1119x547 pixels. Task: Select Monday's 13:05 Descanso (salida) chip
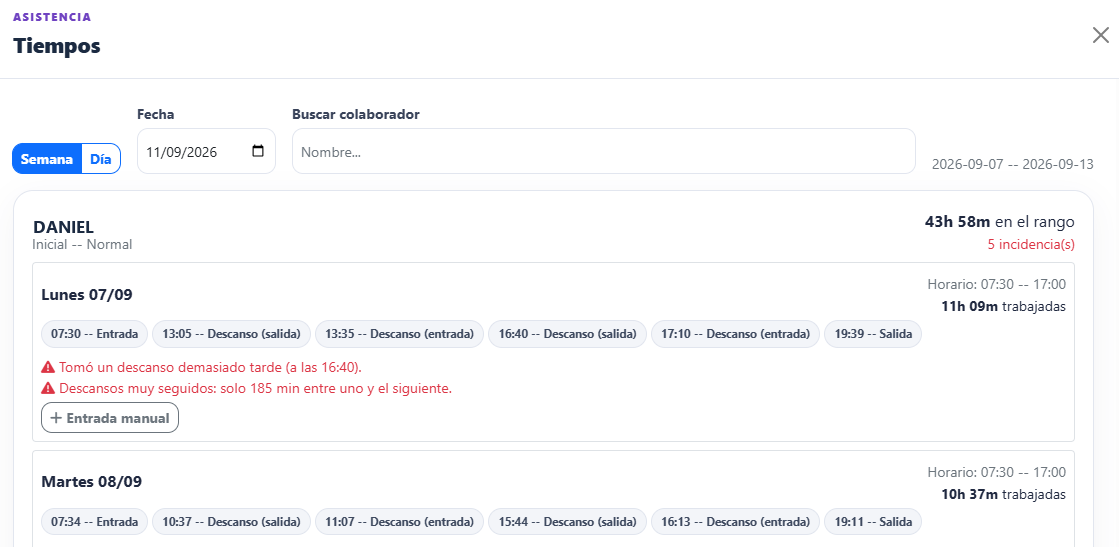pyautogui.click(x=231, y=334)
